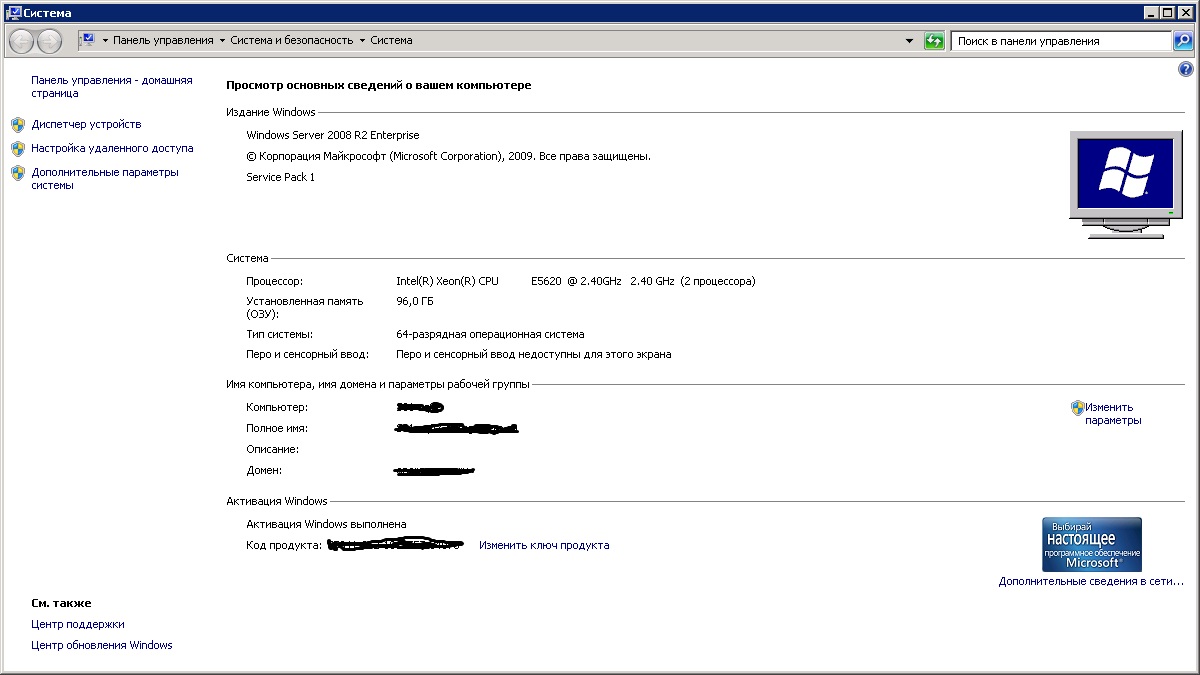The height and width of the screenshot is (675, 1200).
Task: Click the computer icon in the address bar
Action: 87,40
